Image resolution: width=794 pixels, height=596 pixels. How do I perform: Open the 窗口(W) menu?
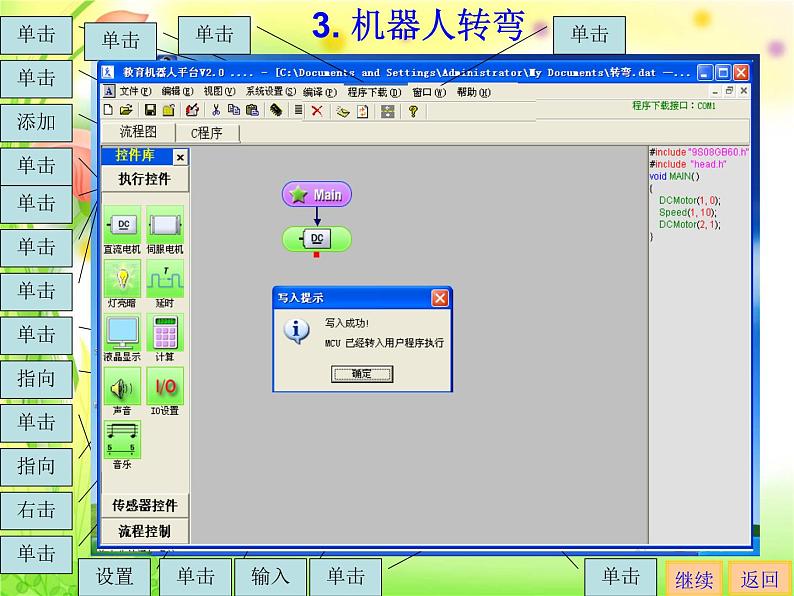tap(429, 92)
